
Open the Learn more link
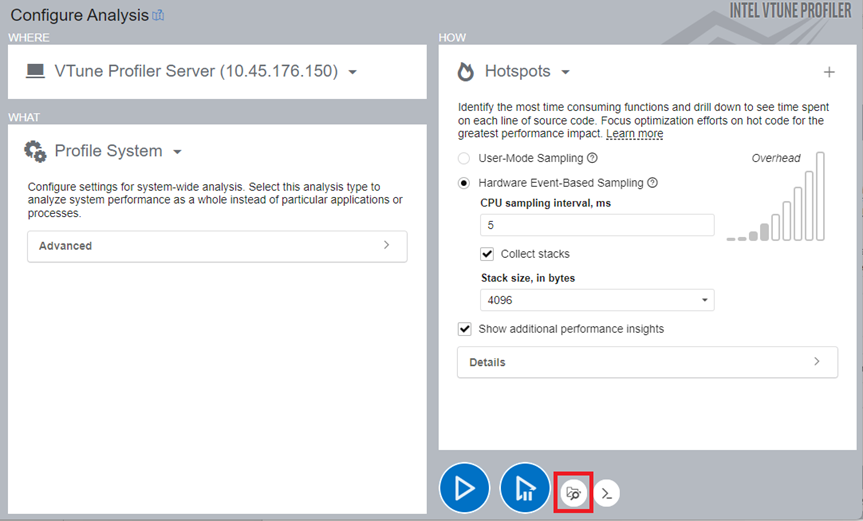click(x=634, y=134)
